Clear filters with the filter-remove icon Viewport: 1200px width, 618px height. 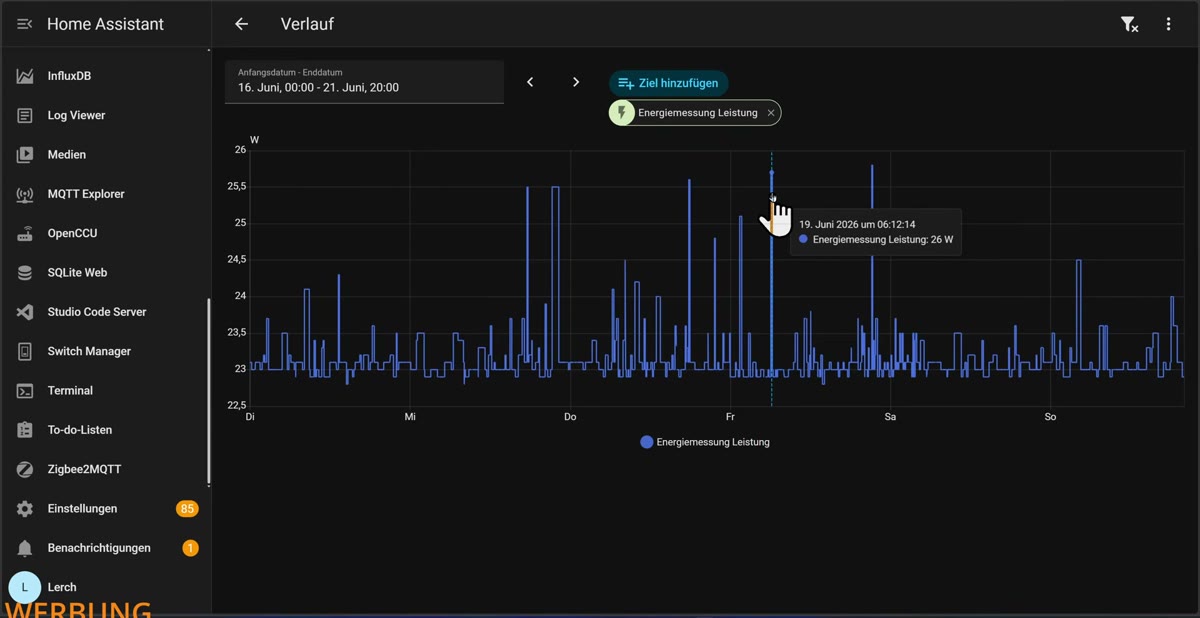(x=1129, y=24)
